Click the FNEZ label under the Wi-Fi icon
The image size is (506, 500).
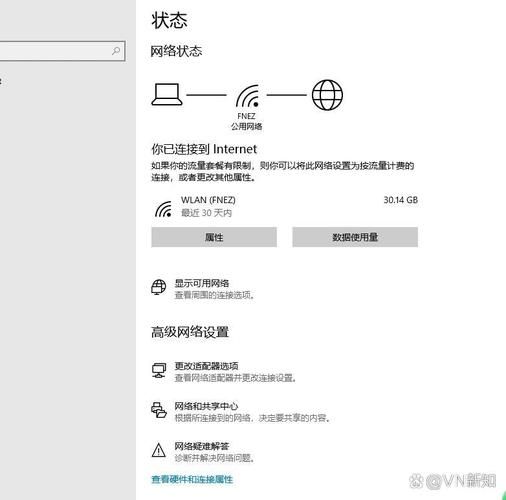click(246, 116)
